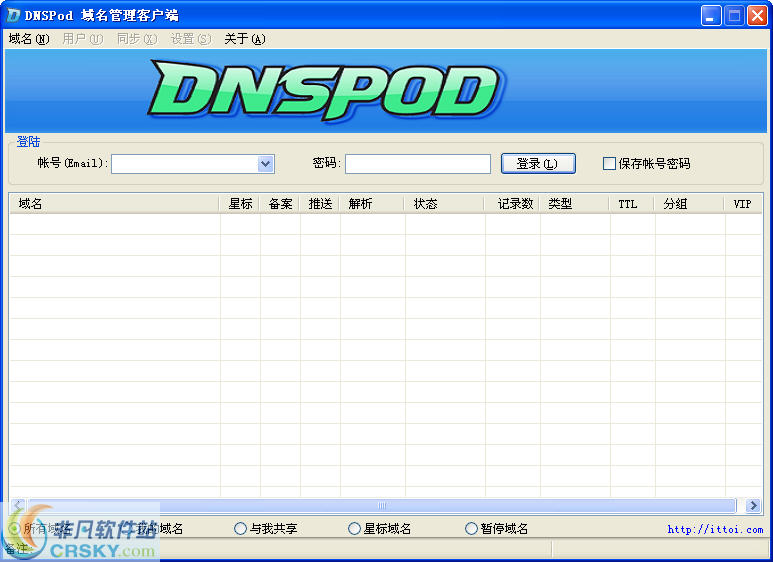This screenshot has width=773, height=562.
Task: Open the 关于(A) menu
Action: tap(245, 39)
